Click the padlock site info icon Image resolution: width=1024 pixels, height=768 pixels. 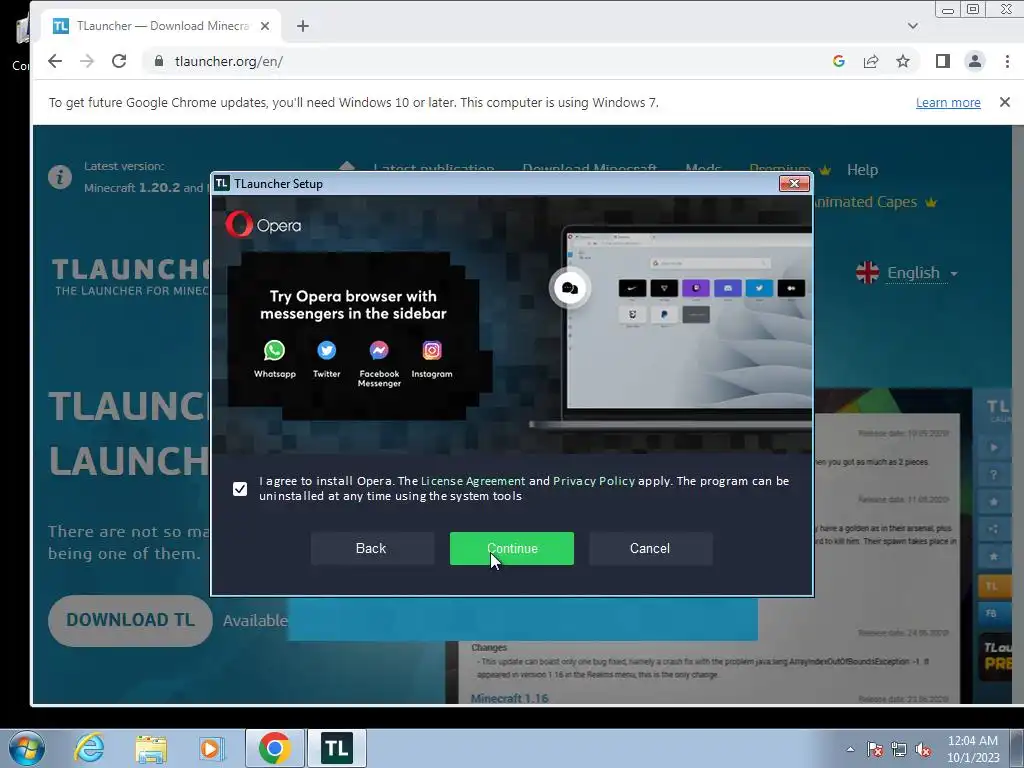[159, 61]
